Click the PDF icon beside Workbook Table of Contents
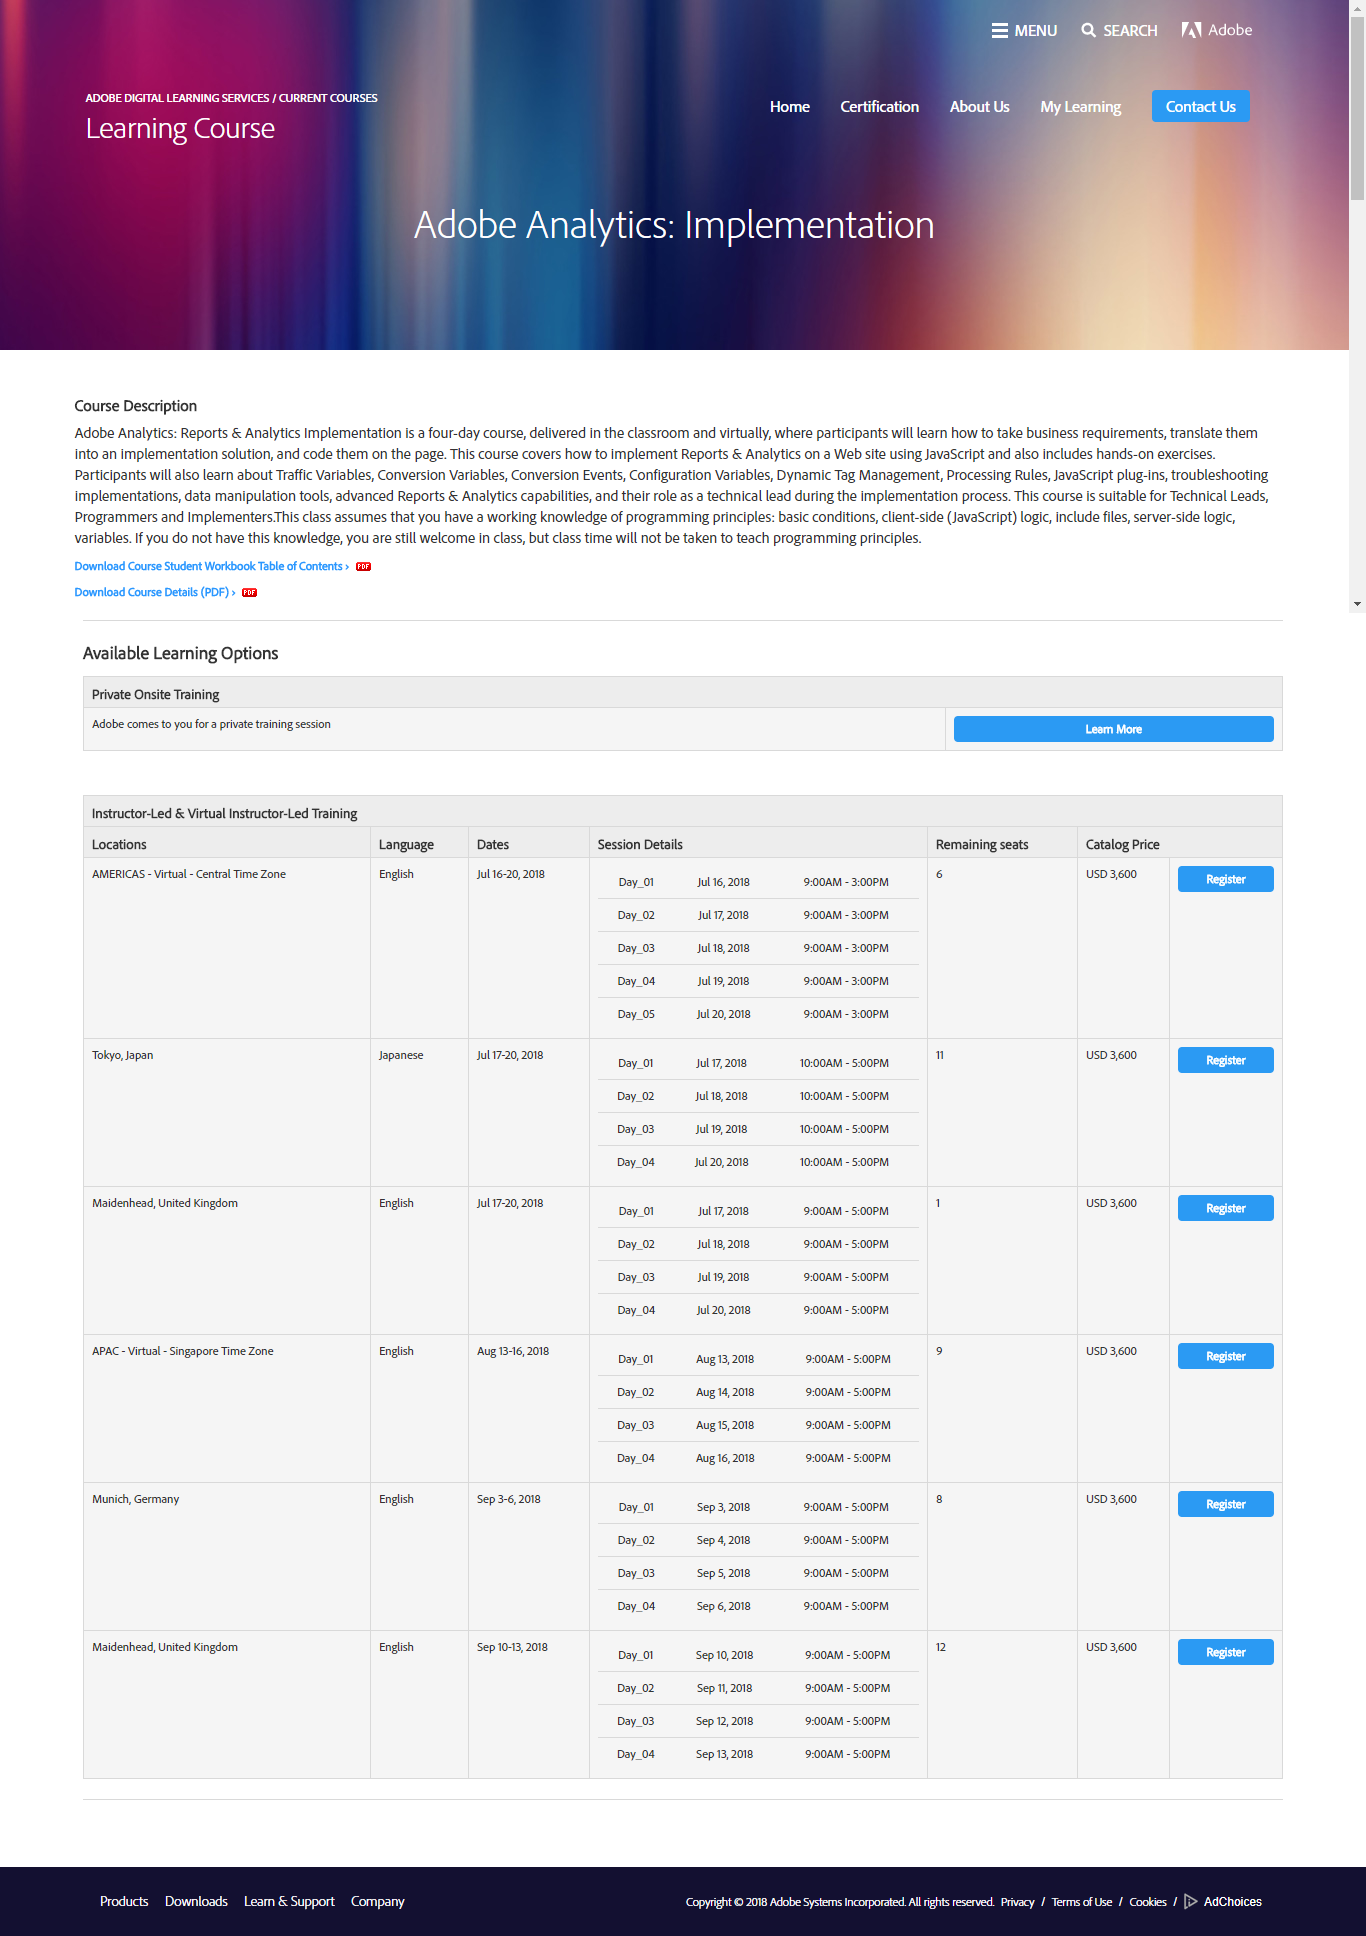The image size is (1366, 1936). (x=363, y=567)
